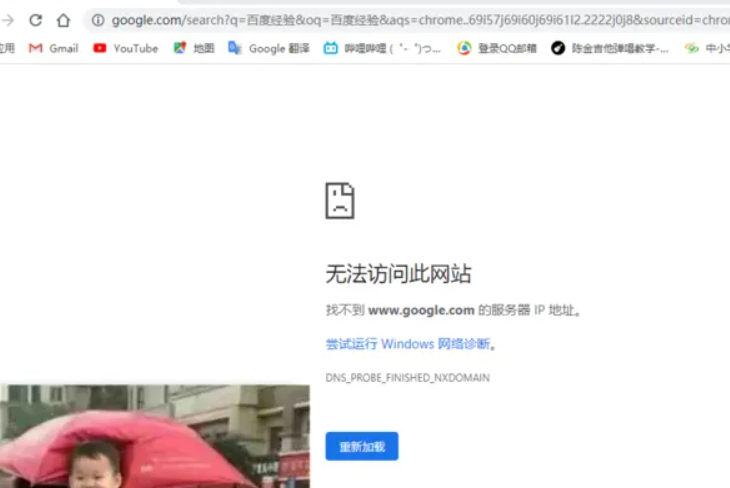
Task: Reload the page with the refresh icon
Action: 35,20
